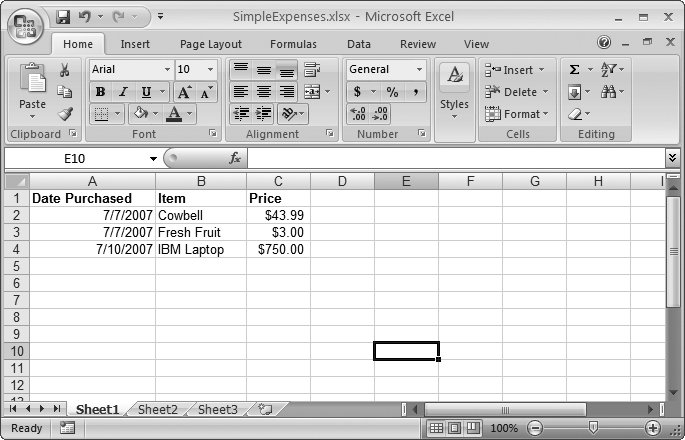The image size is (685, 440).
Task: Switch to the Data tab
Action: (359, 44)
